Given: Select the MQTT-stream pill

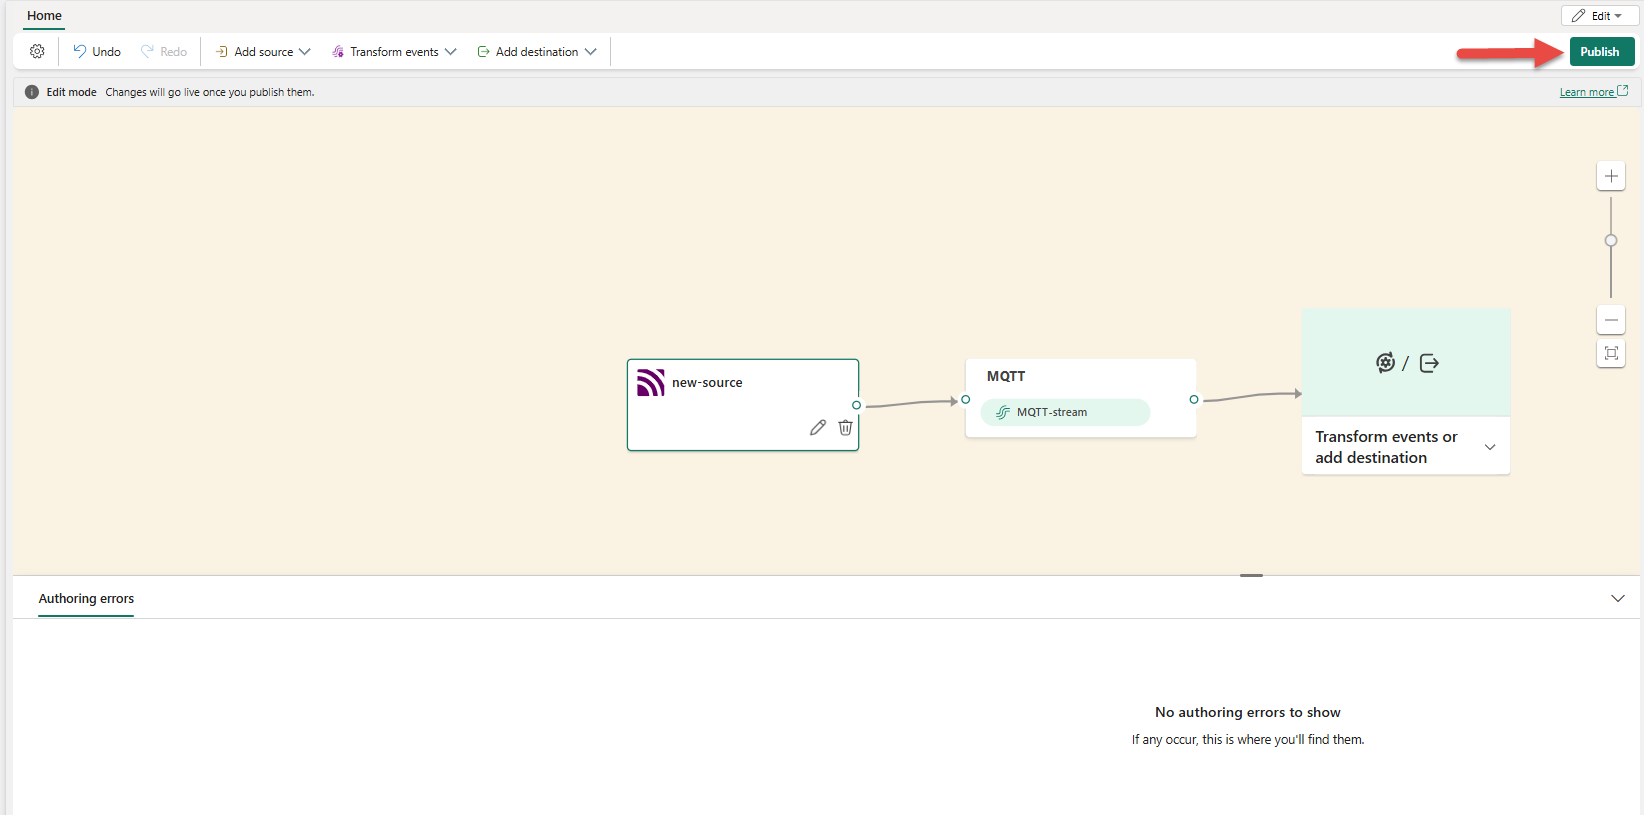Looking at the screenshot, I should pos(1065,412).
